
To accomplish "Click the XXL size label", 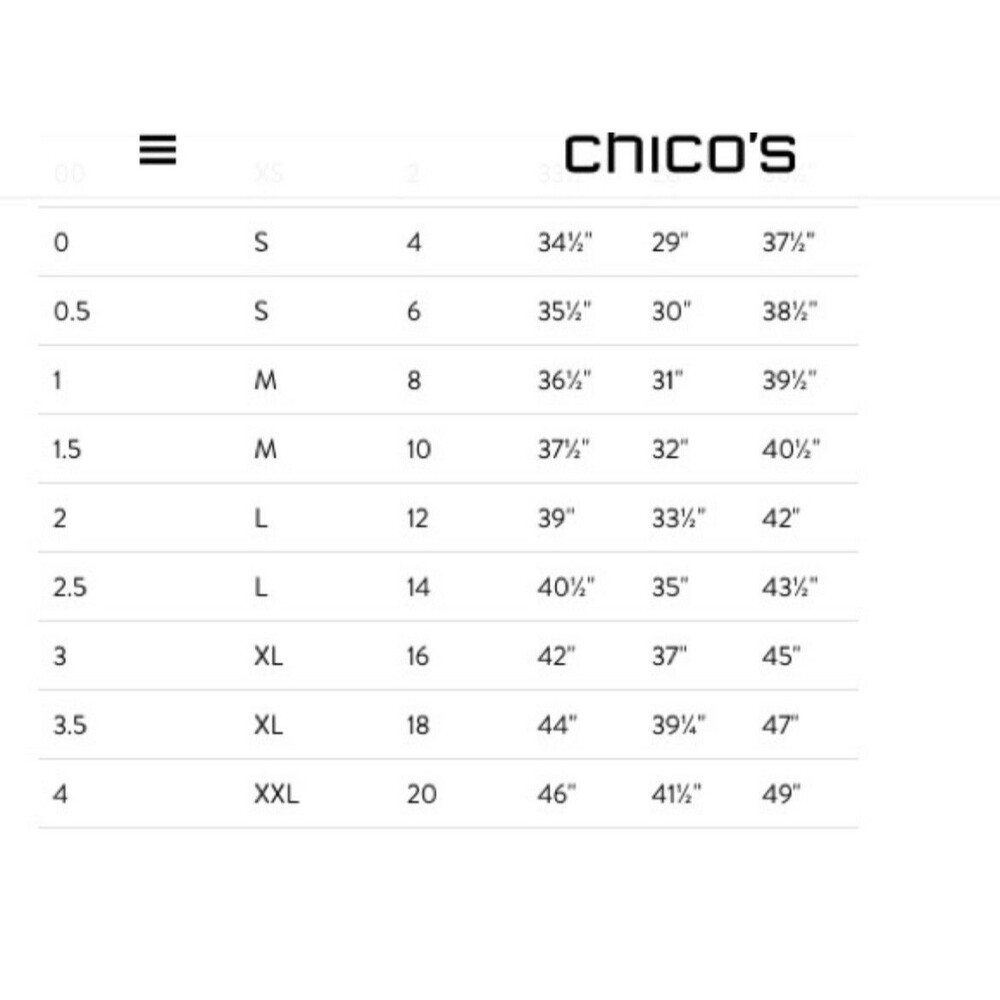I will (x=276, y=795).
